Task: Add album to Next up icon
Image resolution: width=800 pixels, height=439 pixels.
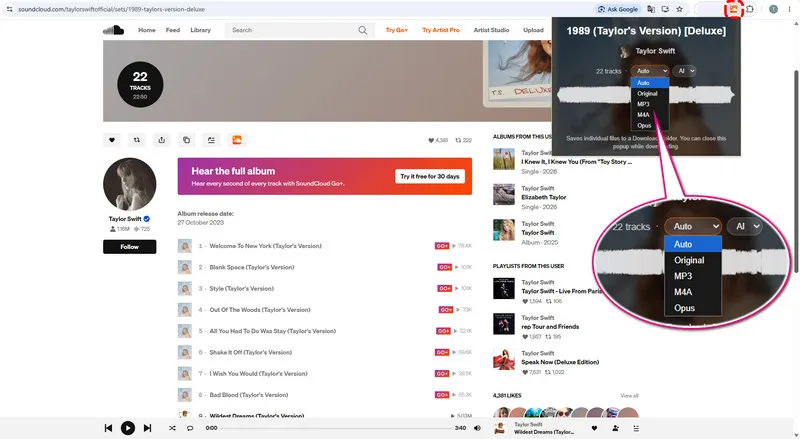Action: click(211, 140)
